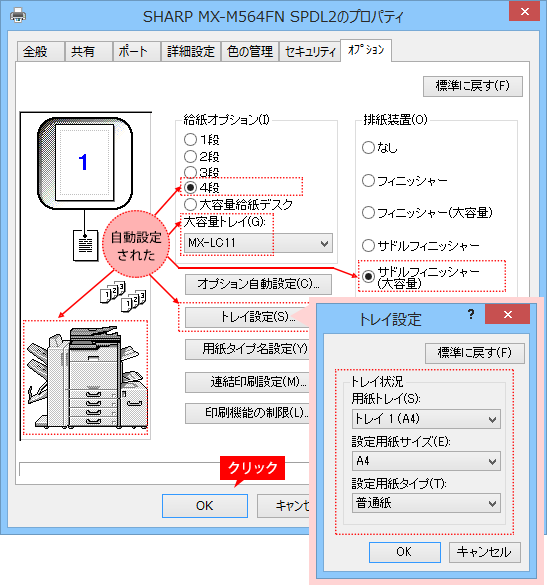Screen dimensions: 547x585
Task: Click OK in the properties window
Action: [x=205, y=506]
